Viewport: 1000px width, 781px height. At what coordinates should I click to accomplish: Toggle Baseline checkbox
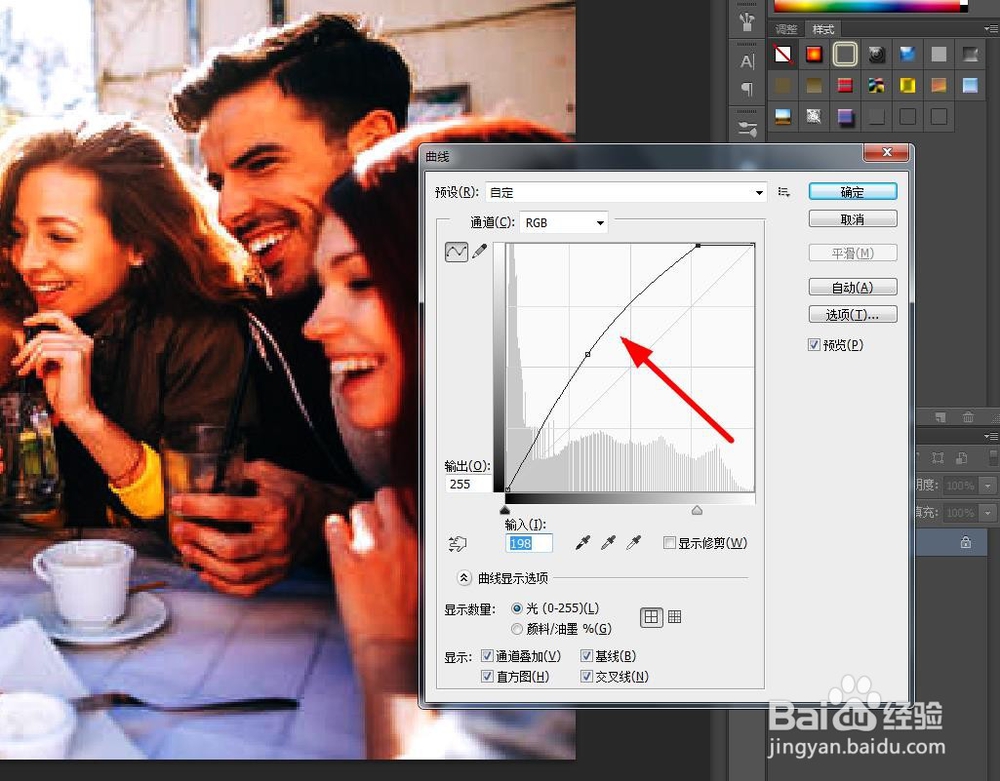tap(587, 655)
